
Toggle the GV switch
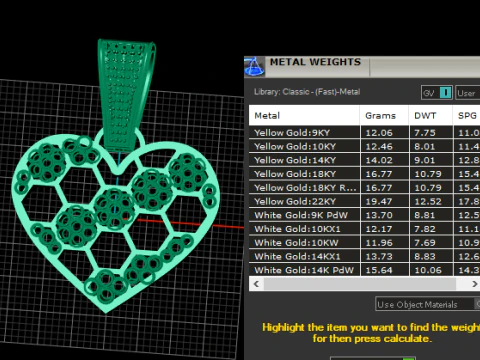tap(437, 93)
